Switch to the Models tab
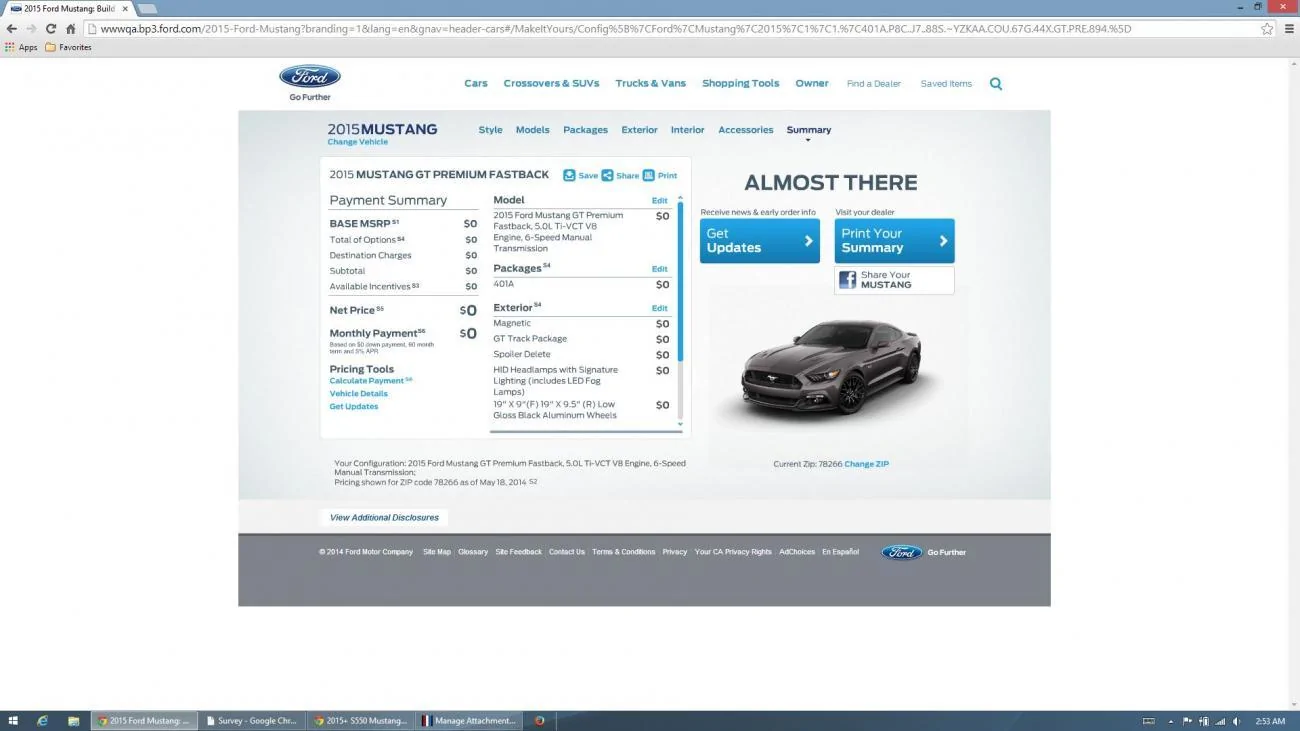 coord(533,130)
